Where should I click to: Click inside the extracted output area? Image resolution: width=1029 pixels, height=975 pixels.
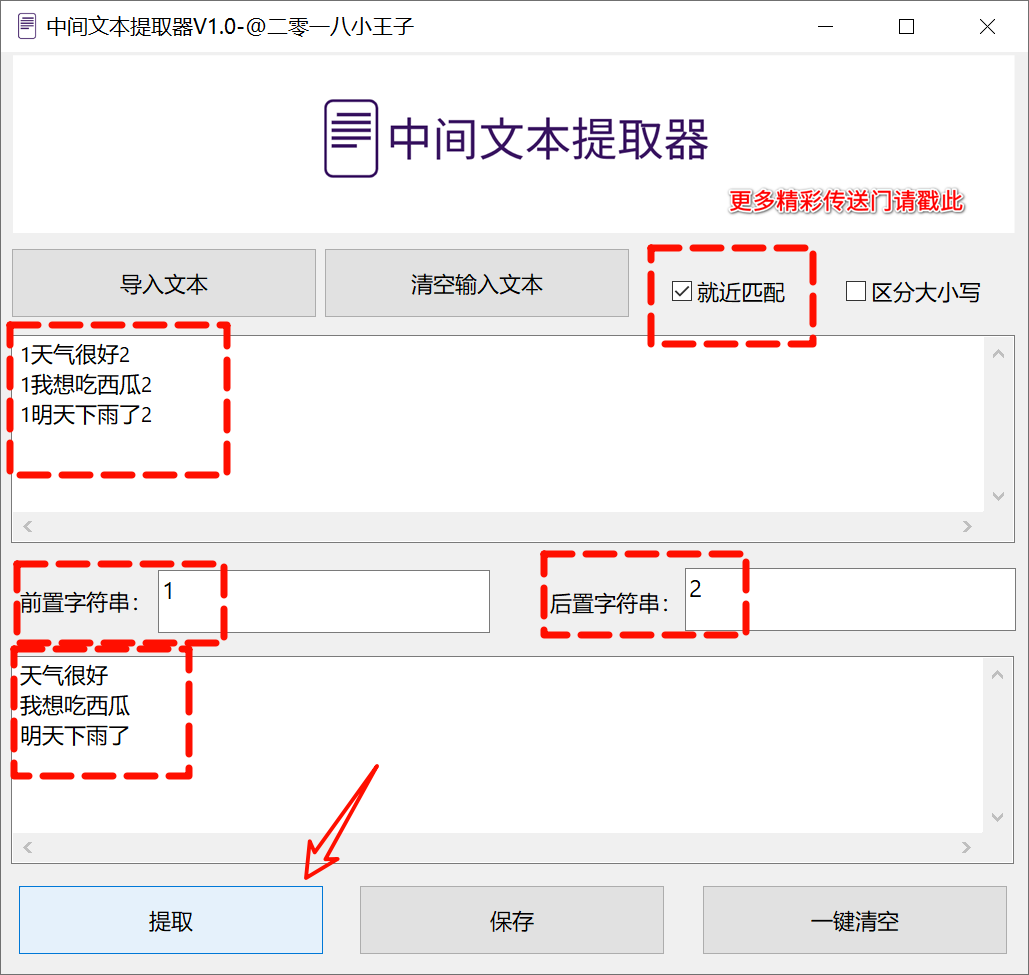pyautogui.click(x=497, y=745)
